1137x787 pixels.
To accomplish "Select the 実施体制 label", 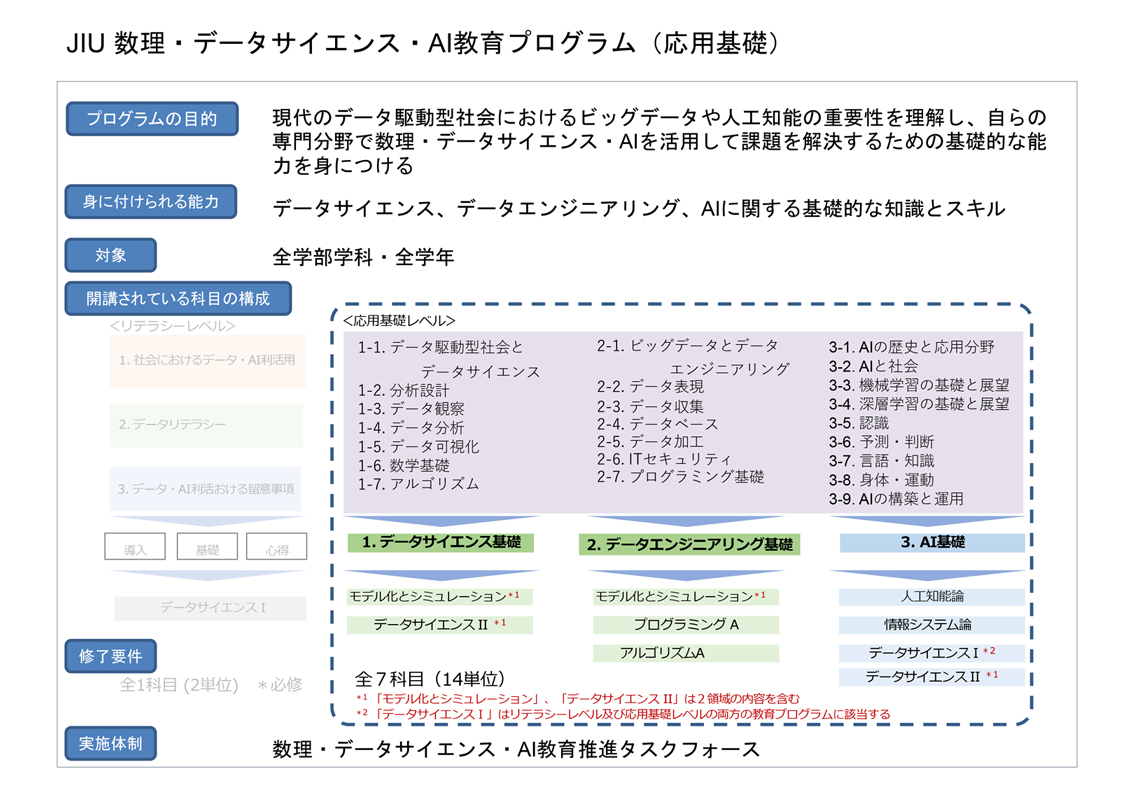I will pyautogui.click(x=111, y=744).
